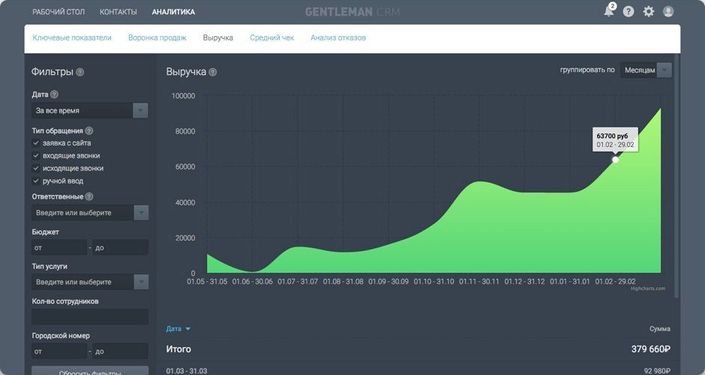705x375 pixels.
Task: Open the Месяцам grouping dropdown
Action: tap(646, 70)
